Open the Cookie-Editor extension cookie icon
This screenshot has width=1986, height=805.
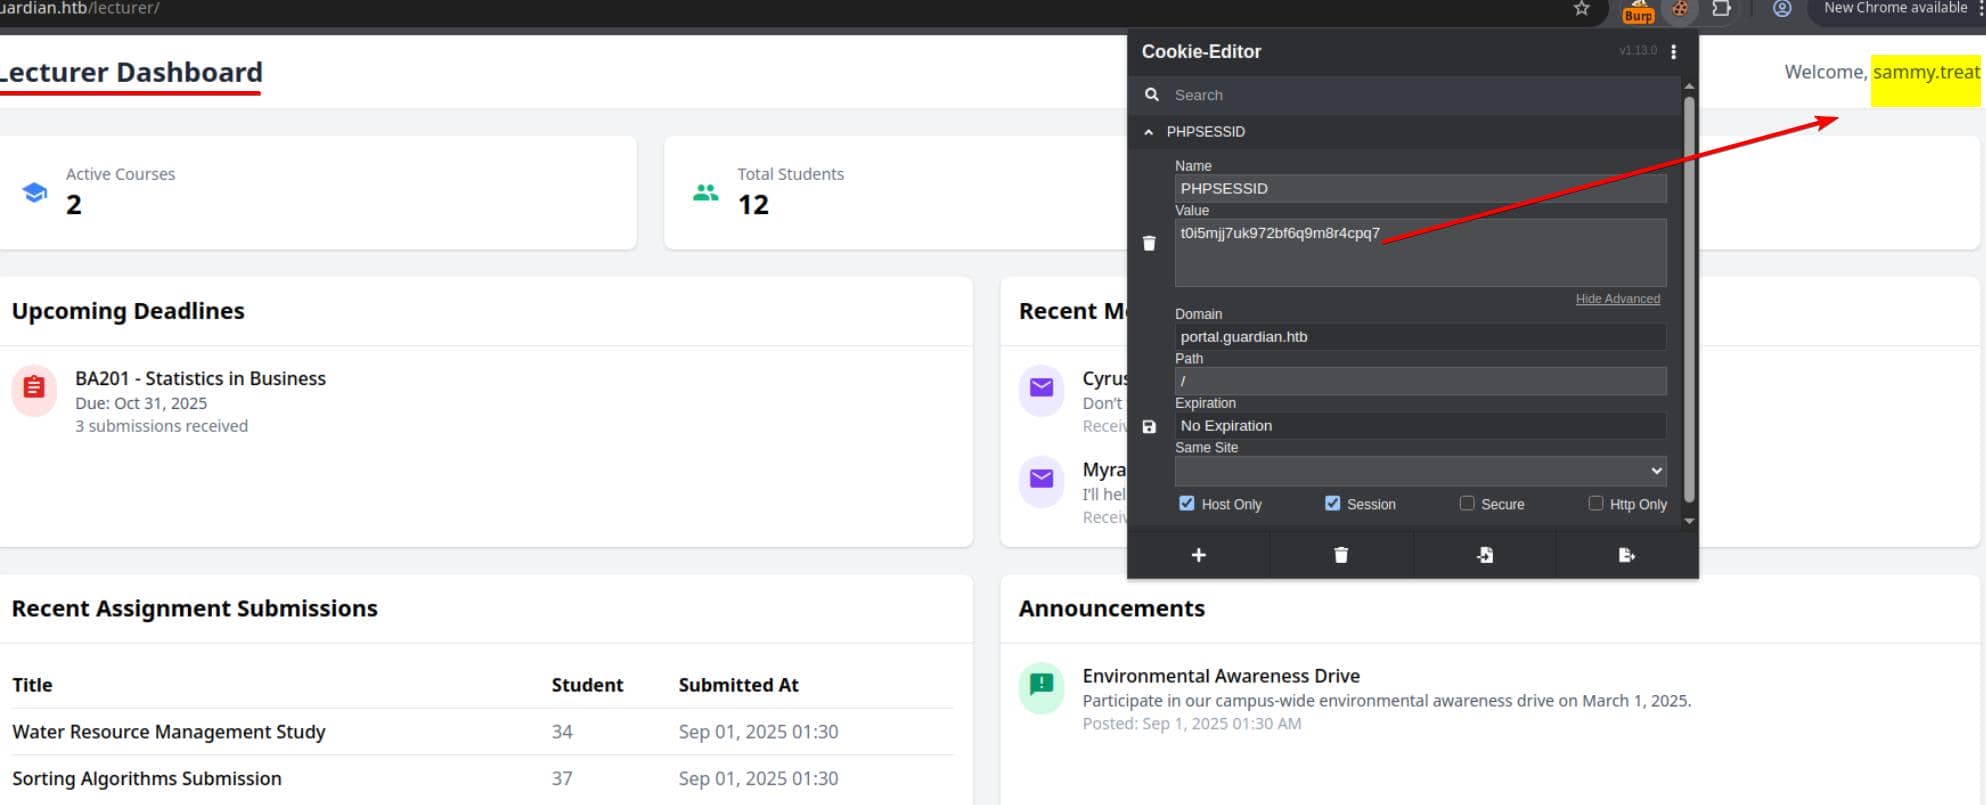[1680, 9]
